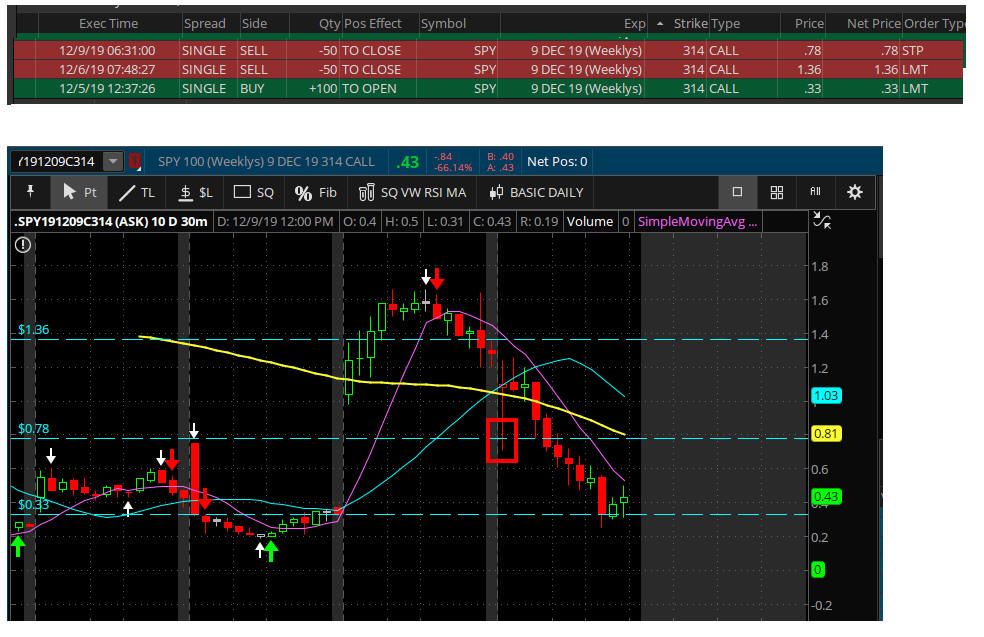The image size is (984, 637).
Task: Click the Exp column header
Action: pyautogui.click(x=634, y=24)
